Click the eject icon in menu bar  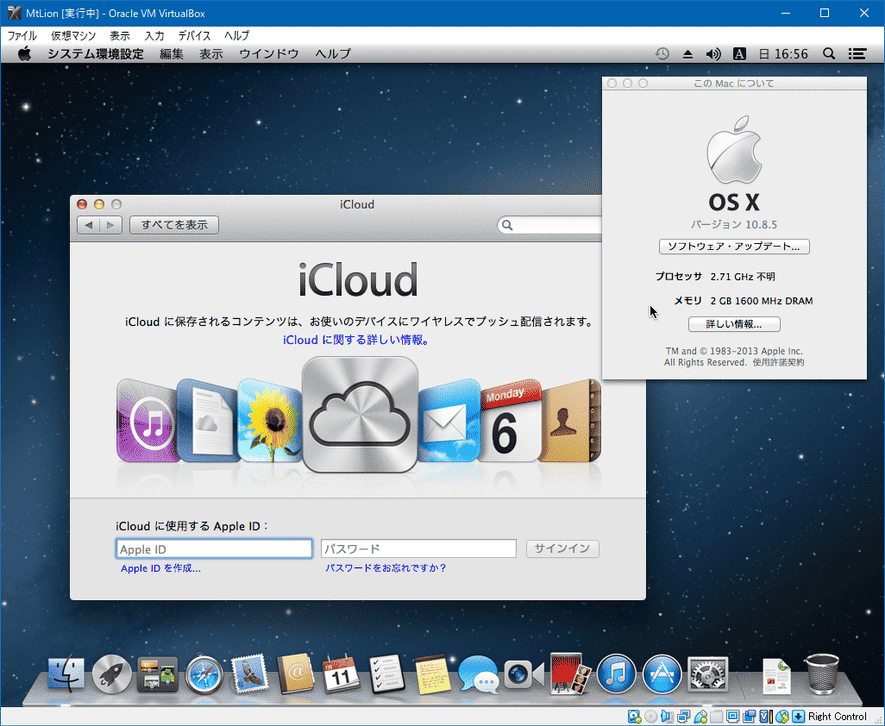(x=687, y=54)
